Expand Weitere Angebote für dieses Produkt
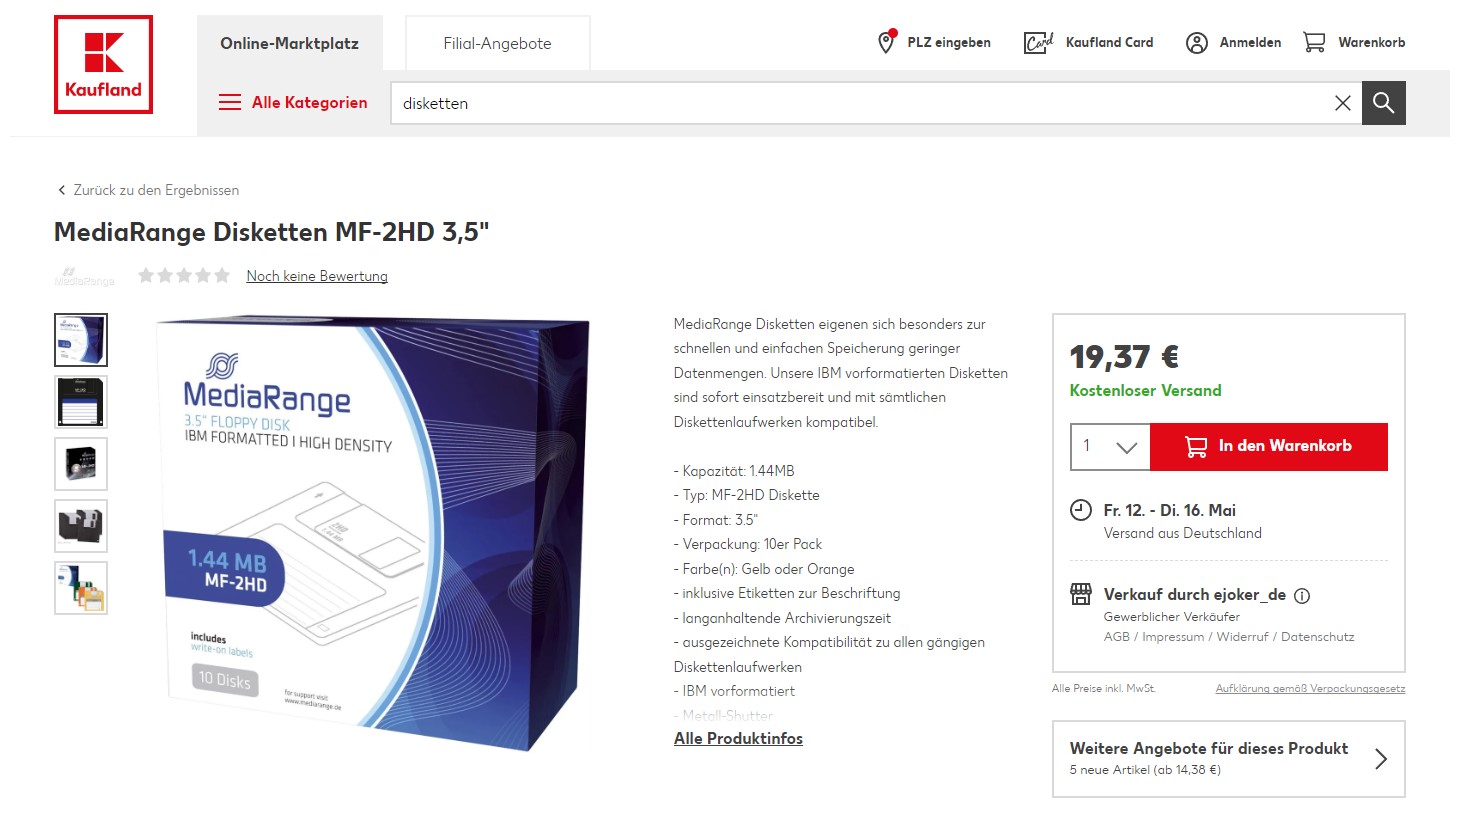The image size is (1470, 823). (1228, 758)
